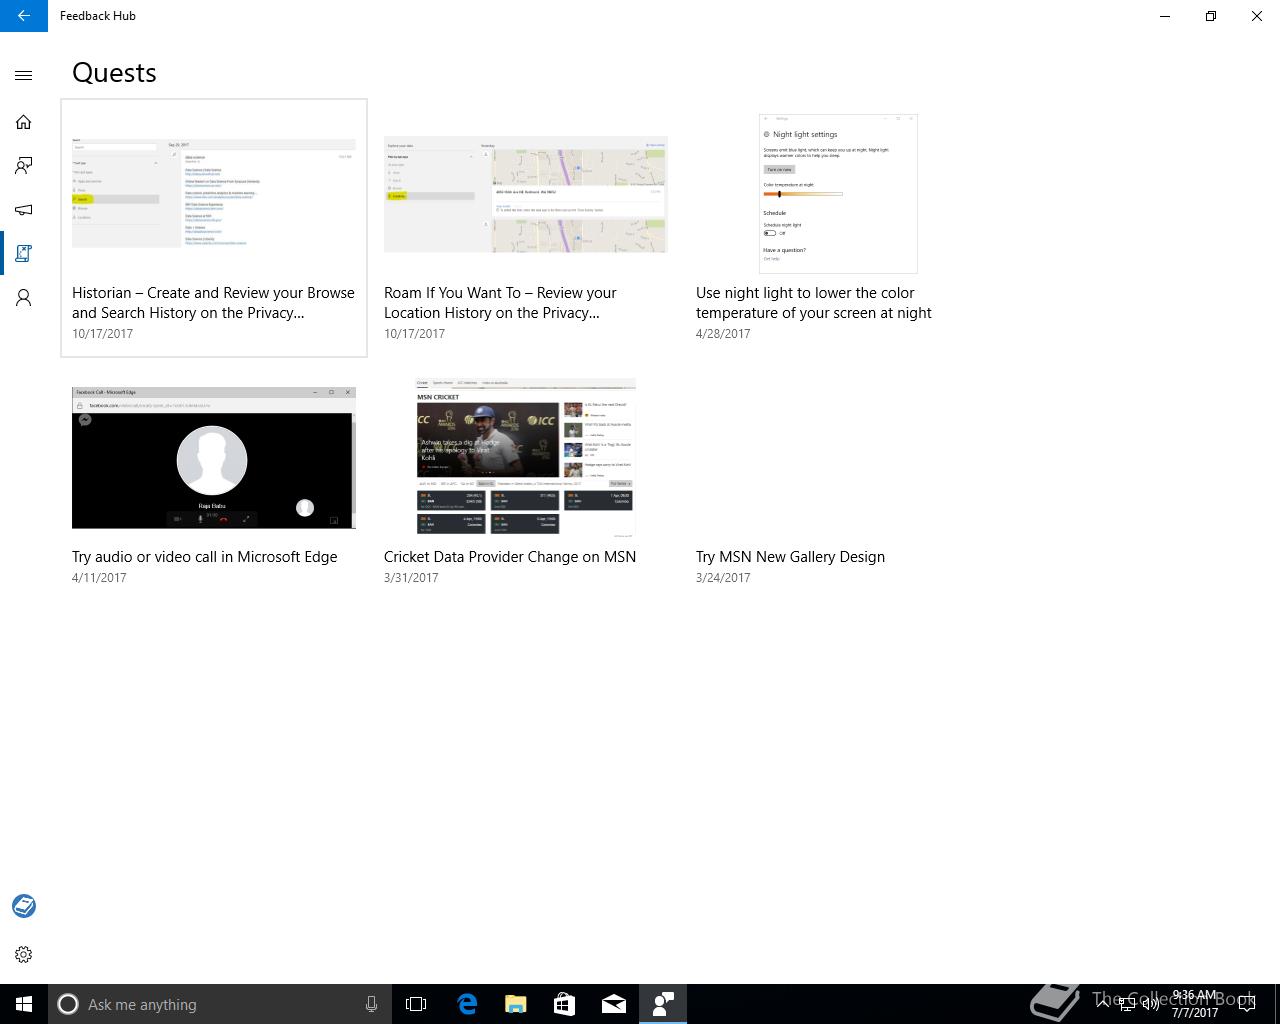Open "Use night light" quest title
1280x1024 pixels.
(814, 303)
